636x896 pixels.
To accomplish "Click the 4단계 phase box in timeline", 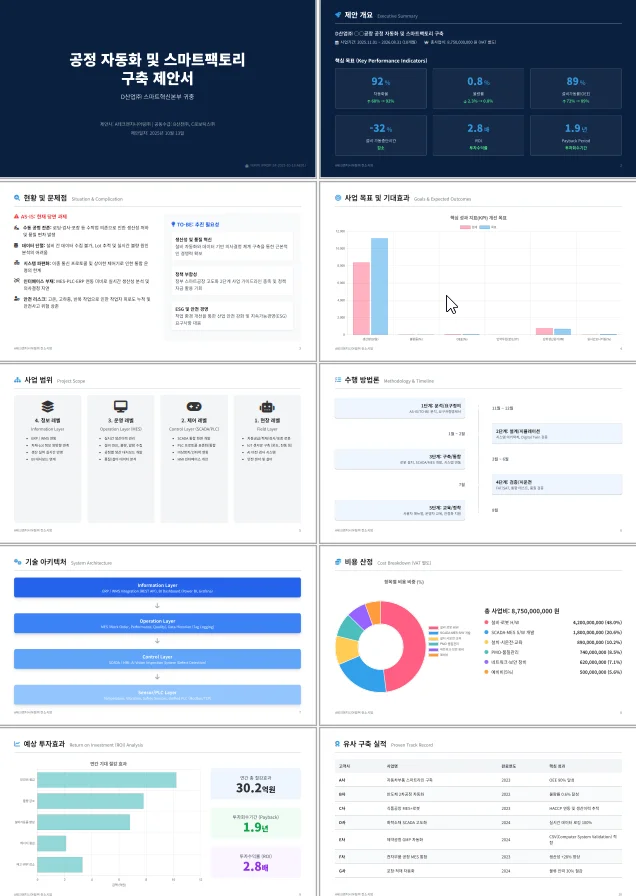I will click(x=557, y=484).
